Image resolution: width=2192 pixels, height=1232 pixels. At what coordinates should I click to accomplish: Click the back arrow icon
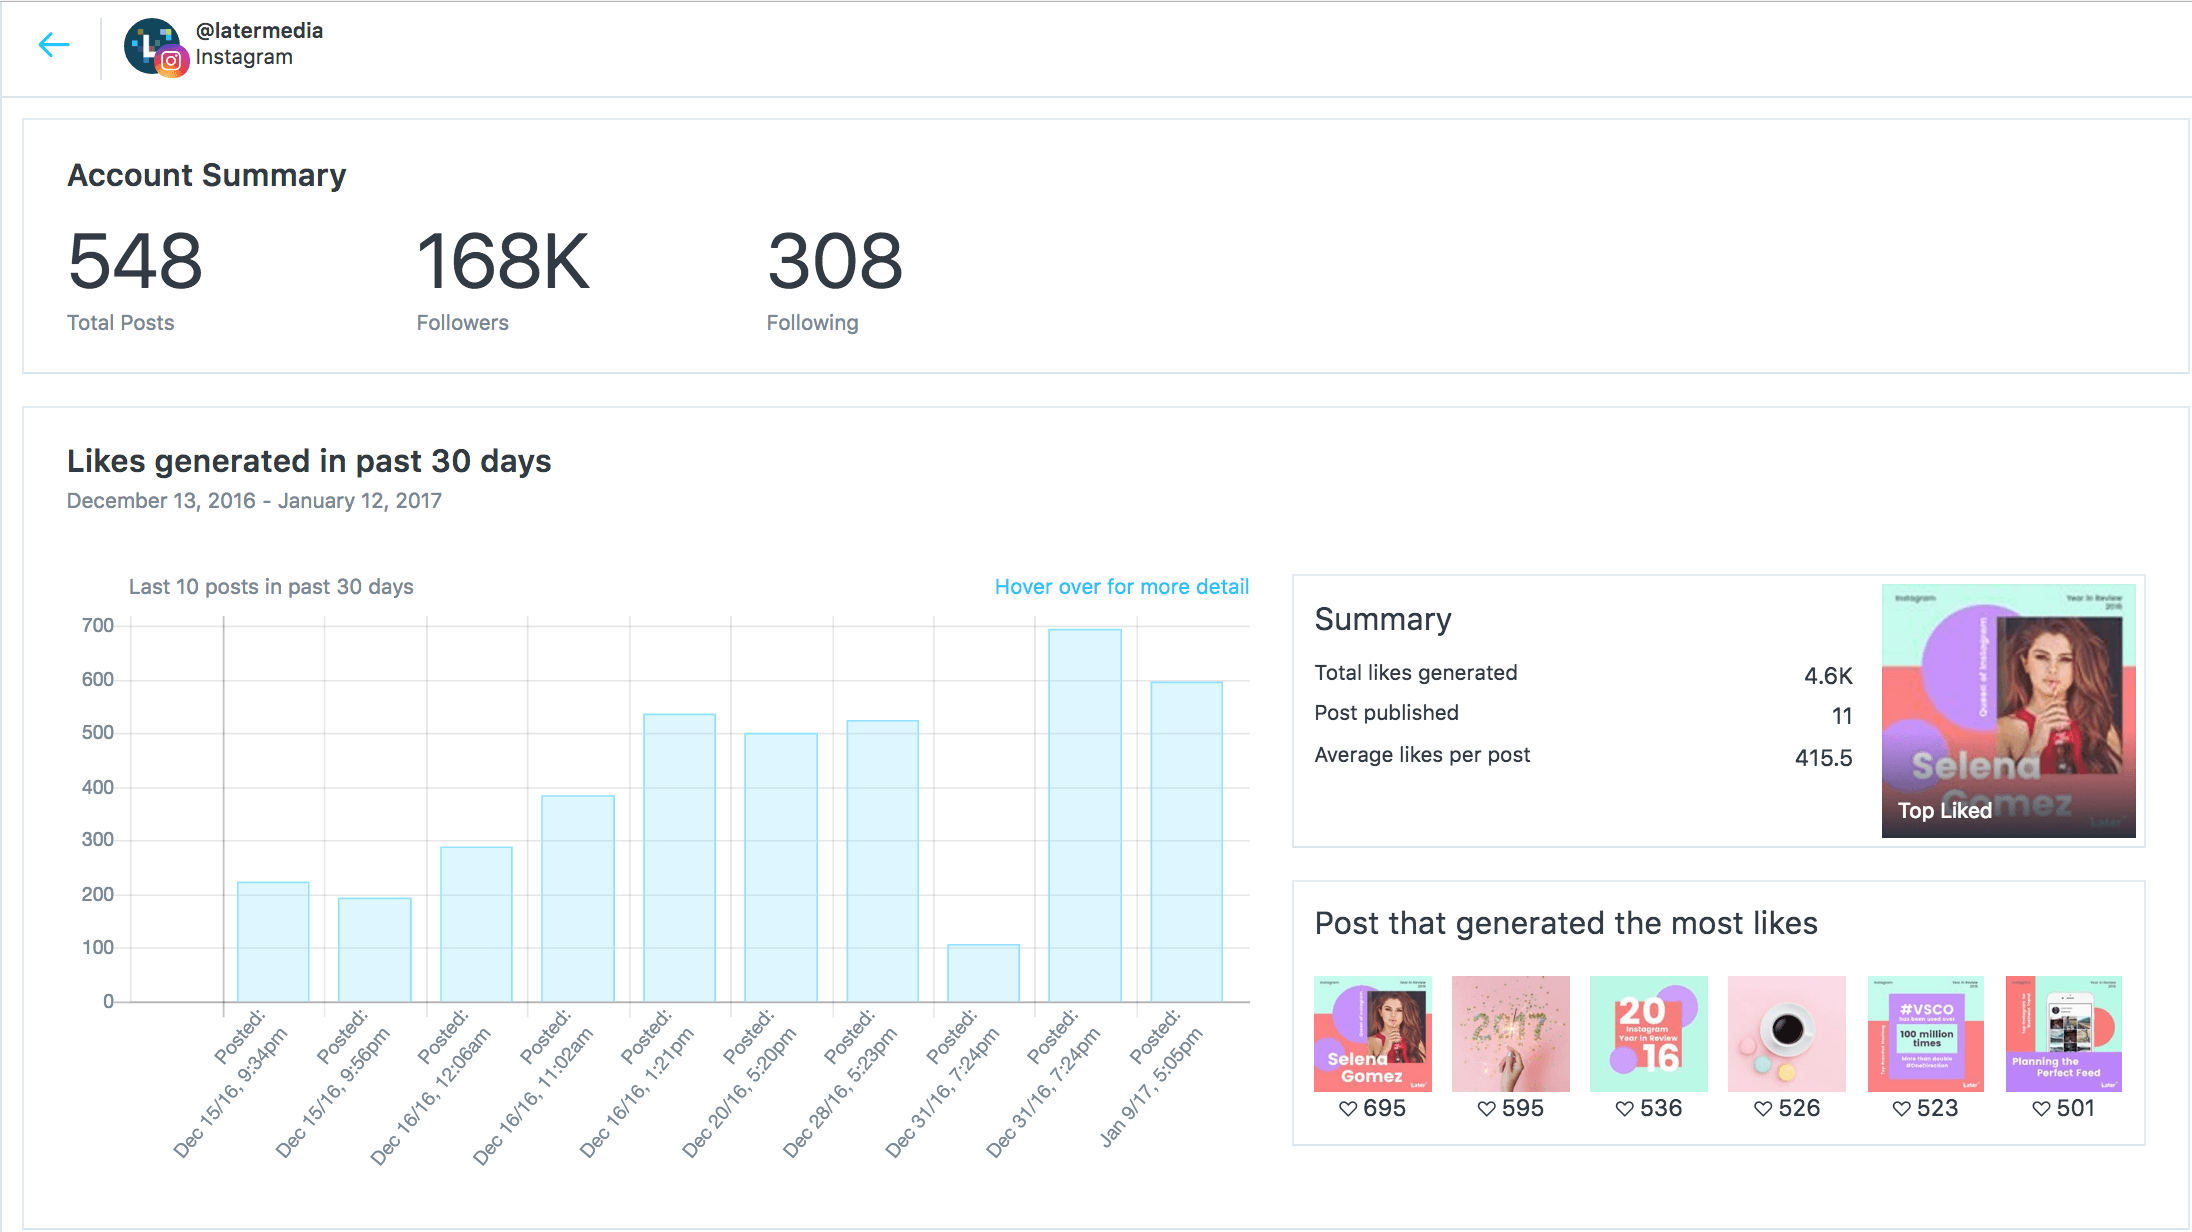(x=54, y=45)
